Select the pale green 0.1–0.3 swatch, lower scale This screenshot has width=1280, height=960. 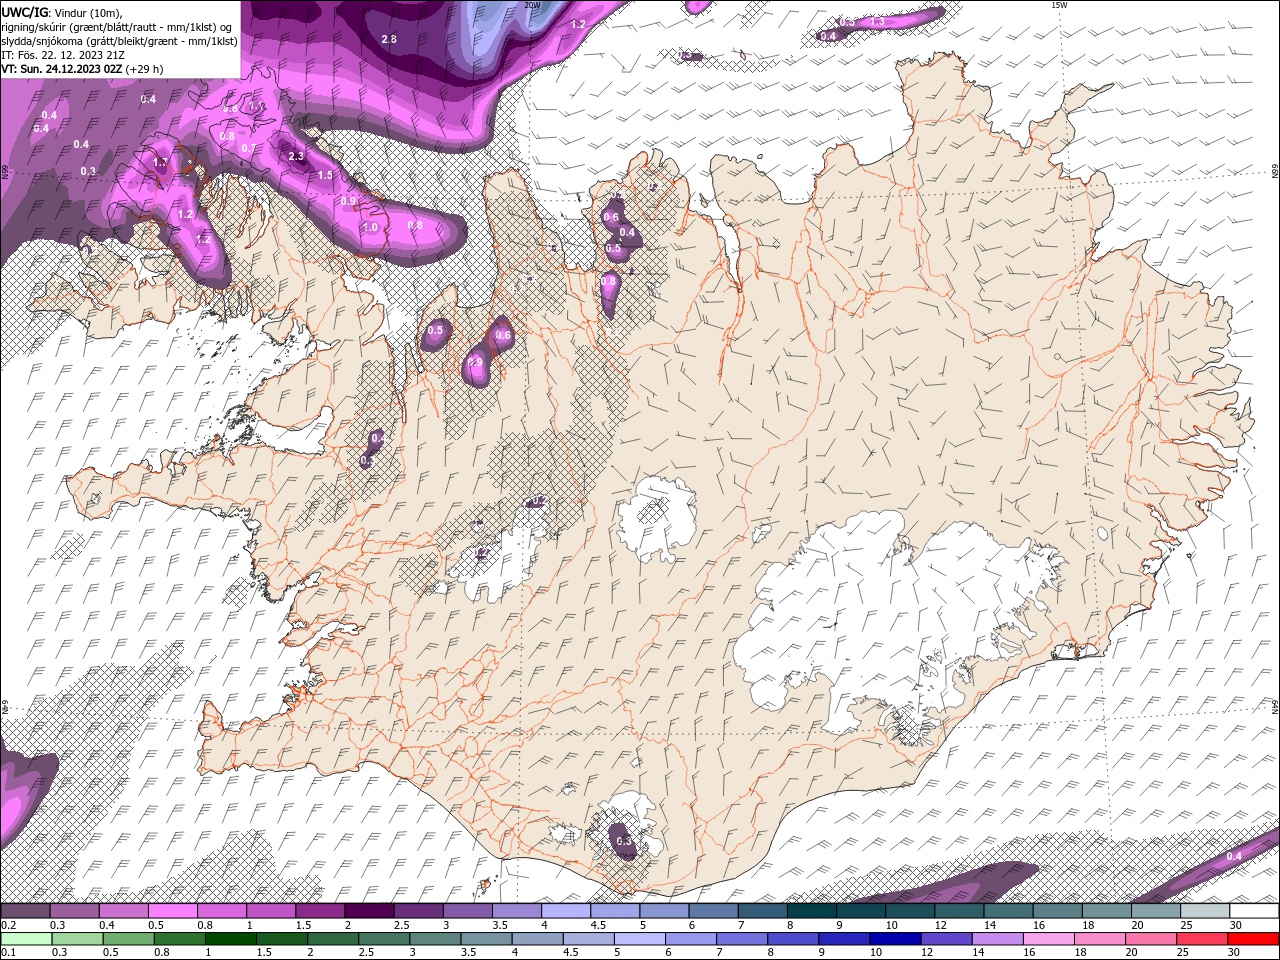pos(26,939)
